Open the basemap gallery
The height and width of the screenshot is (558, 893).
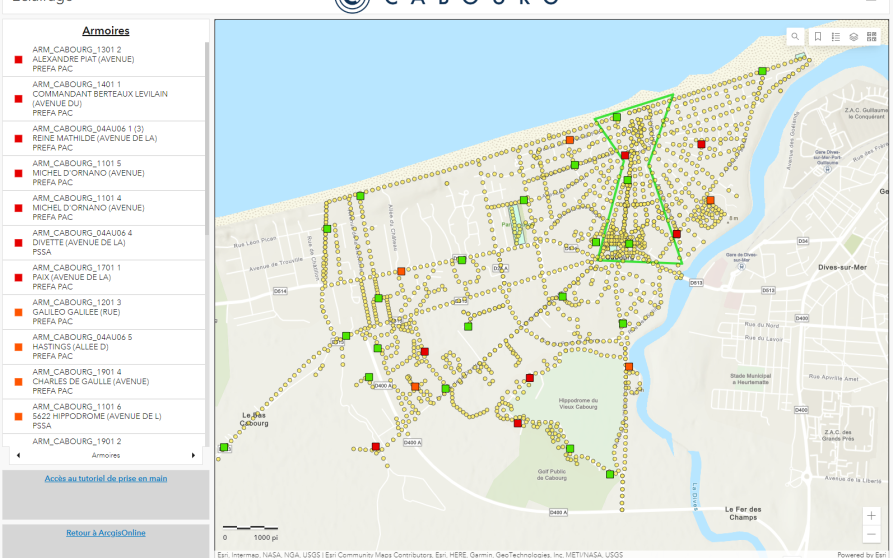coord(871,36)
